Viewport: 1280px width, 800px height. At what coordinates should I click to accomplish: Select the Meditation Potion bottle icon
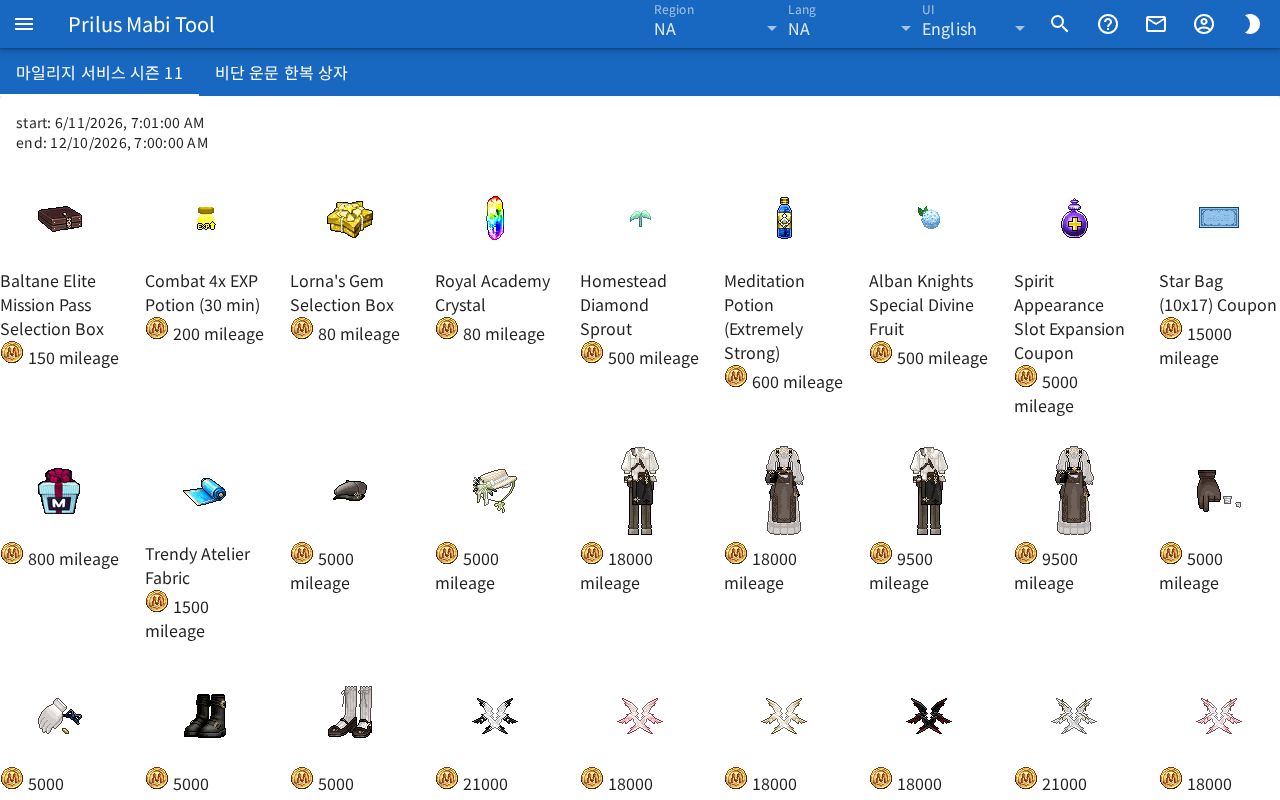tap(784, 217)
